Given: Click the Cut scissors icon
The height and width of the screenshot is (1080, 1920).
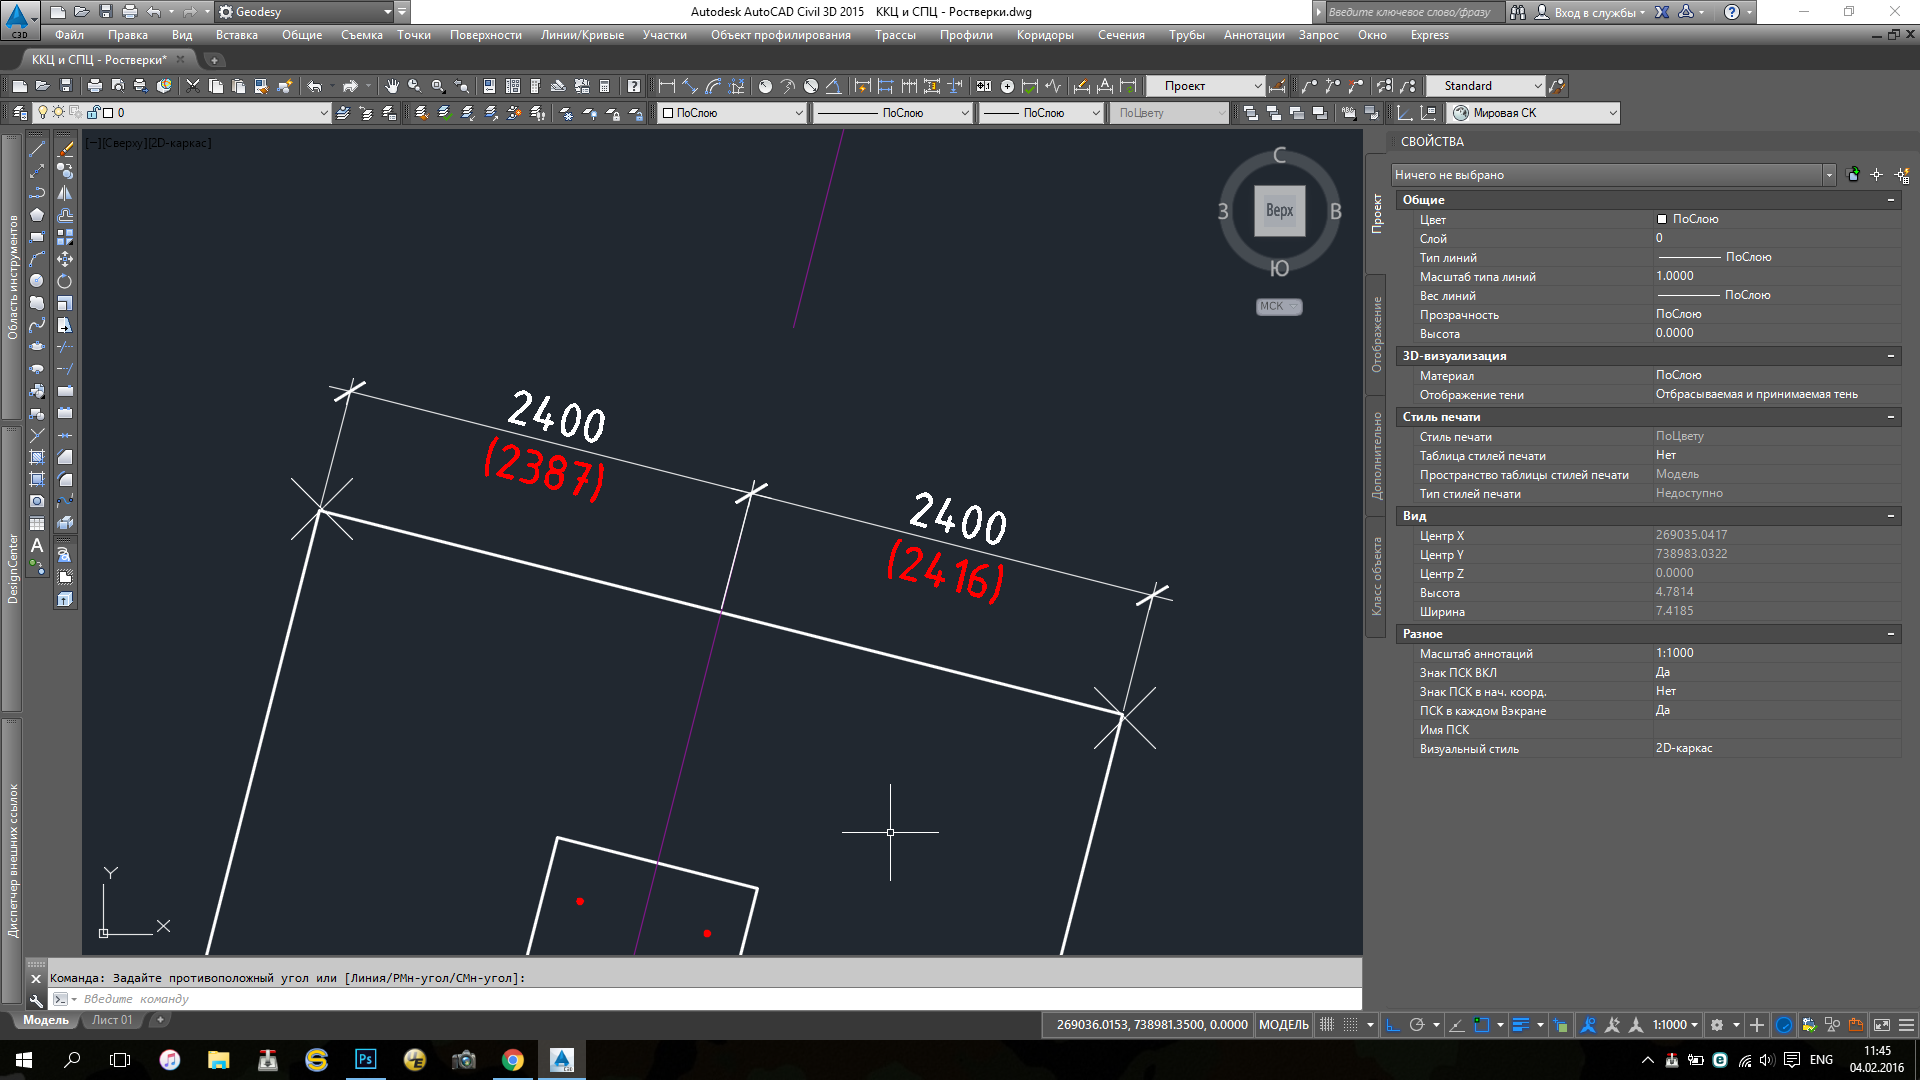Looking at the screenshot, I should coord(192,86).
